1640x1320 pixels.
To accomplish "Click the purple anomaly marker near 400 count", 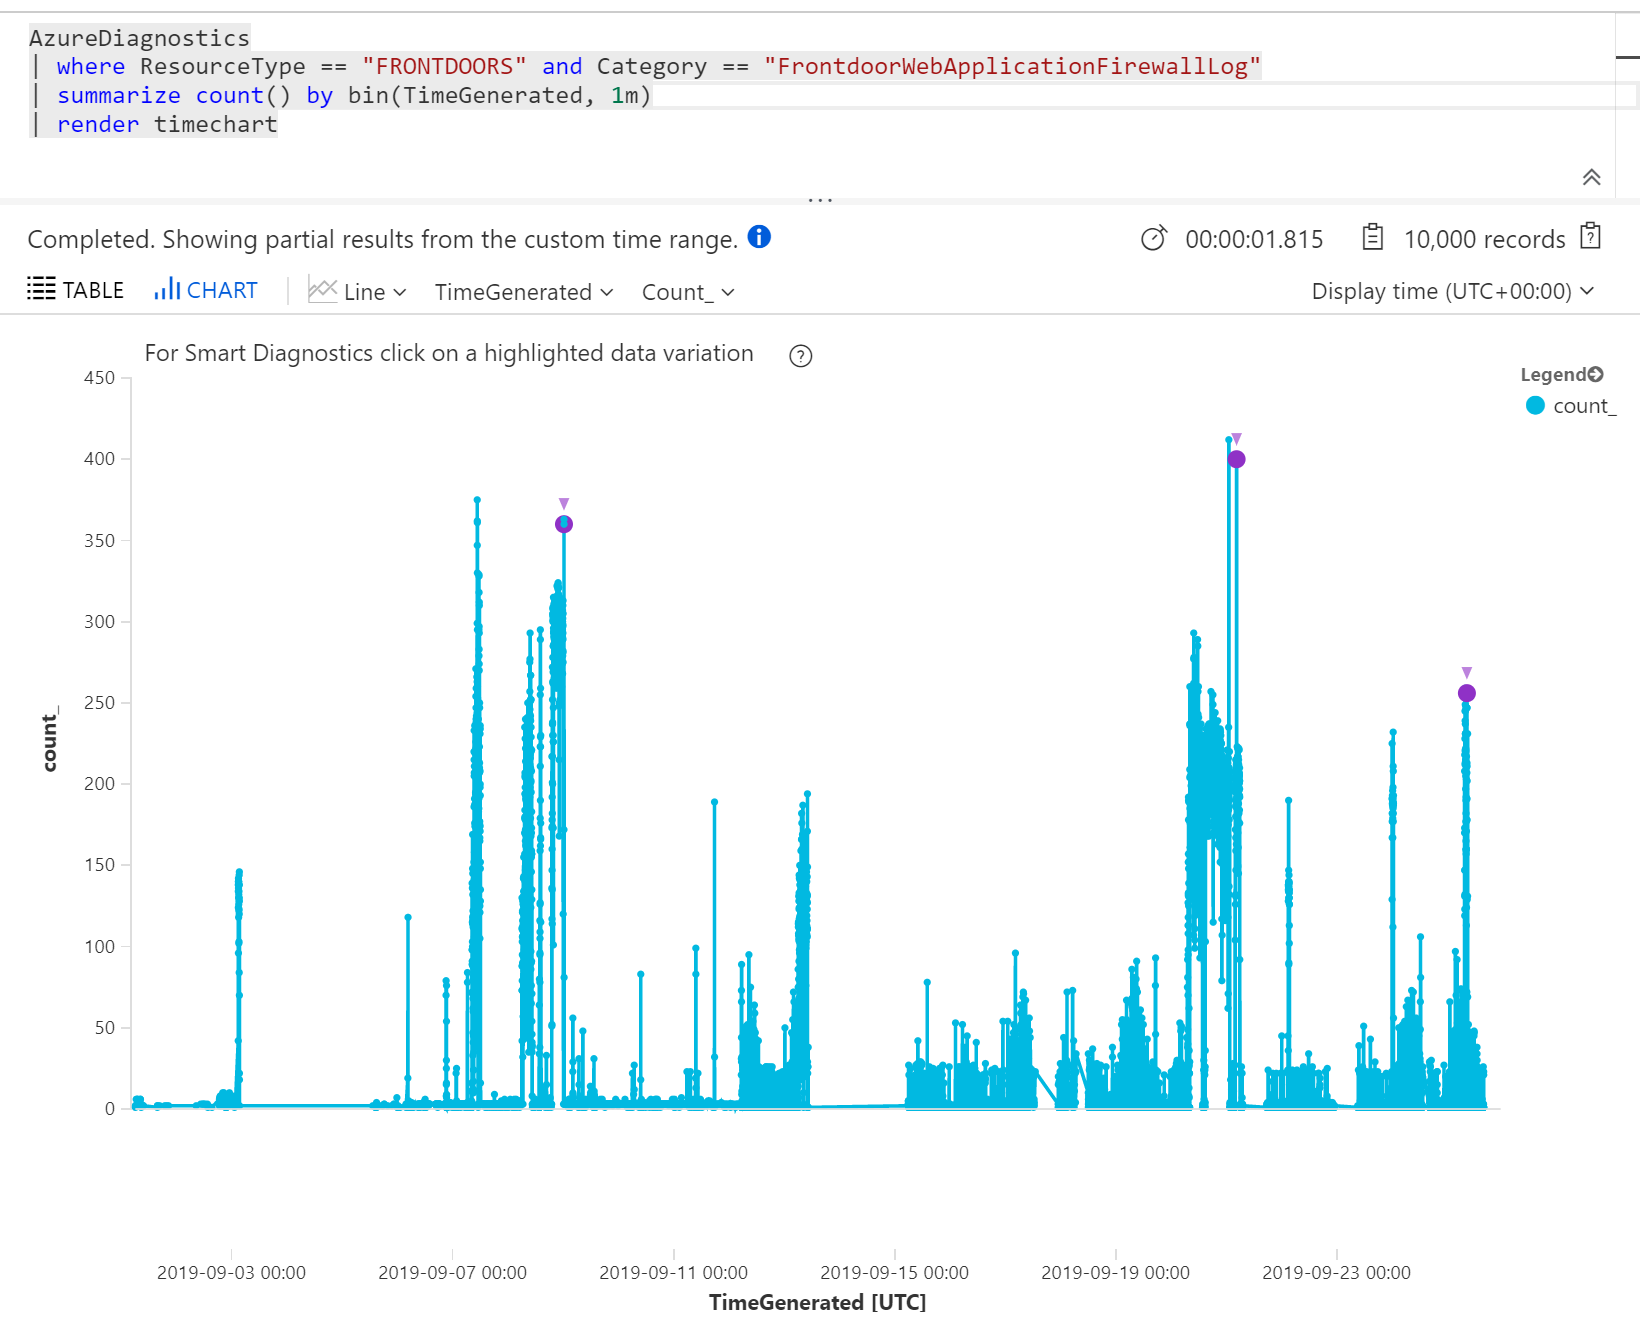I will point(1237,459).
